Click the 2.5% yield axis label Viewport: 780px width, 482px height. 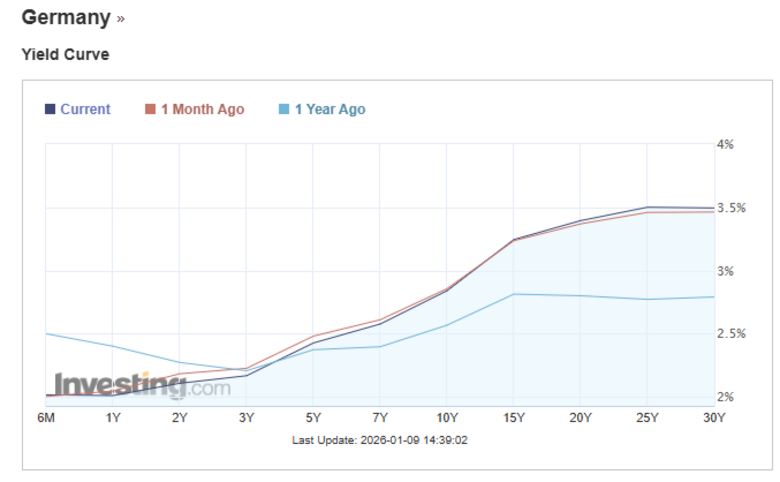[x=731, y=333]
